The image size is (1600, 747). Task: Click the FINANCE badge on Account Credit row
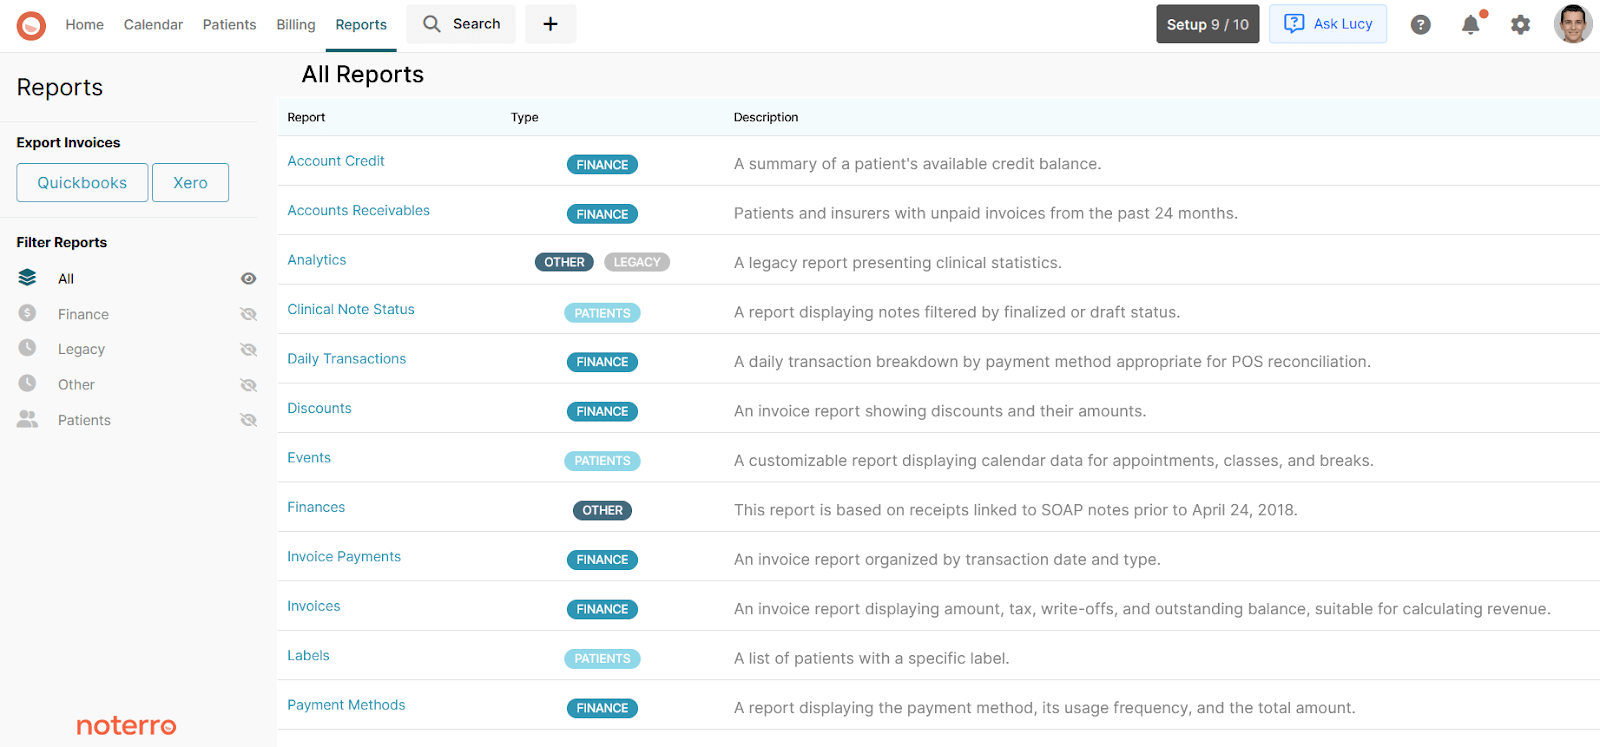coord(602,165)
